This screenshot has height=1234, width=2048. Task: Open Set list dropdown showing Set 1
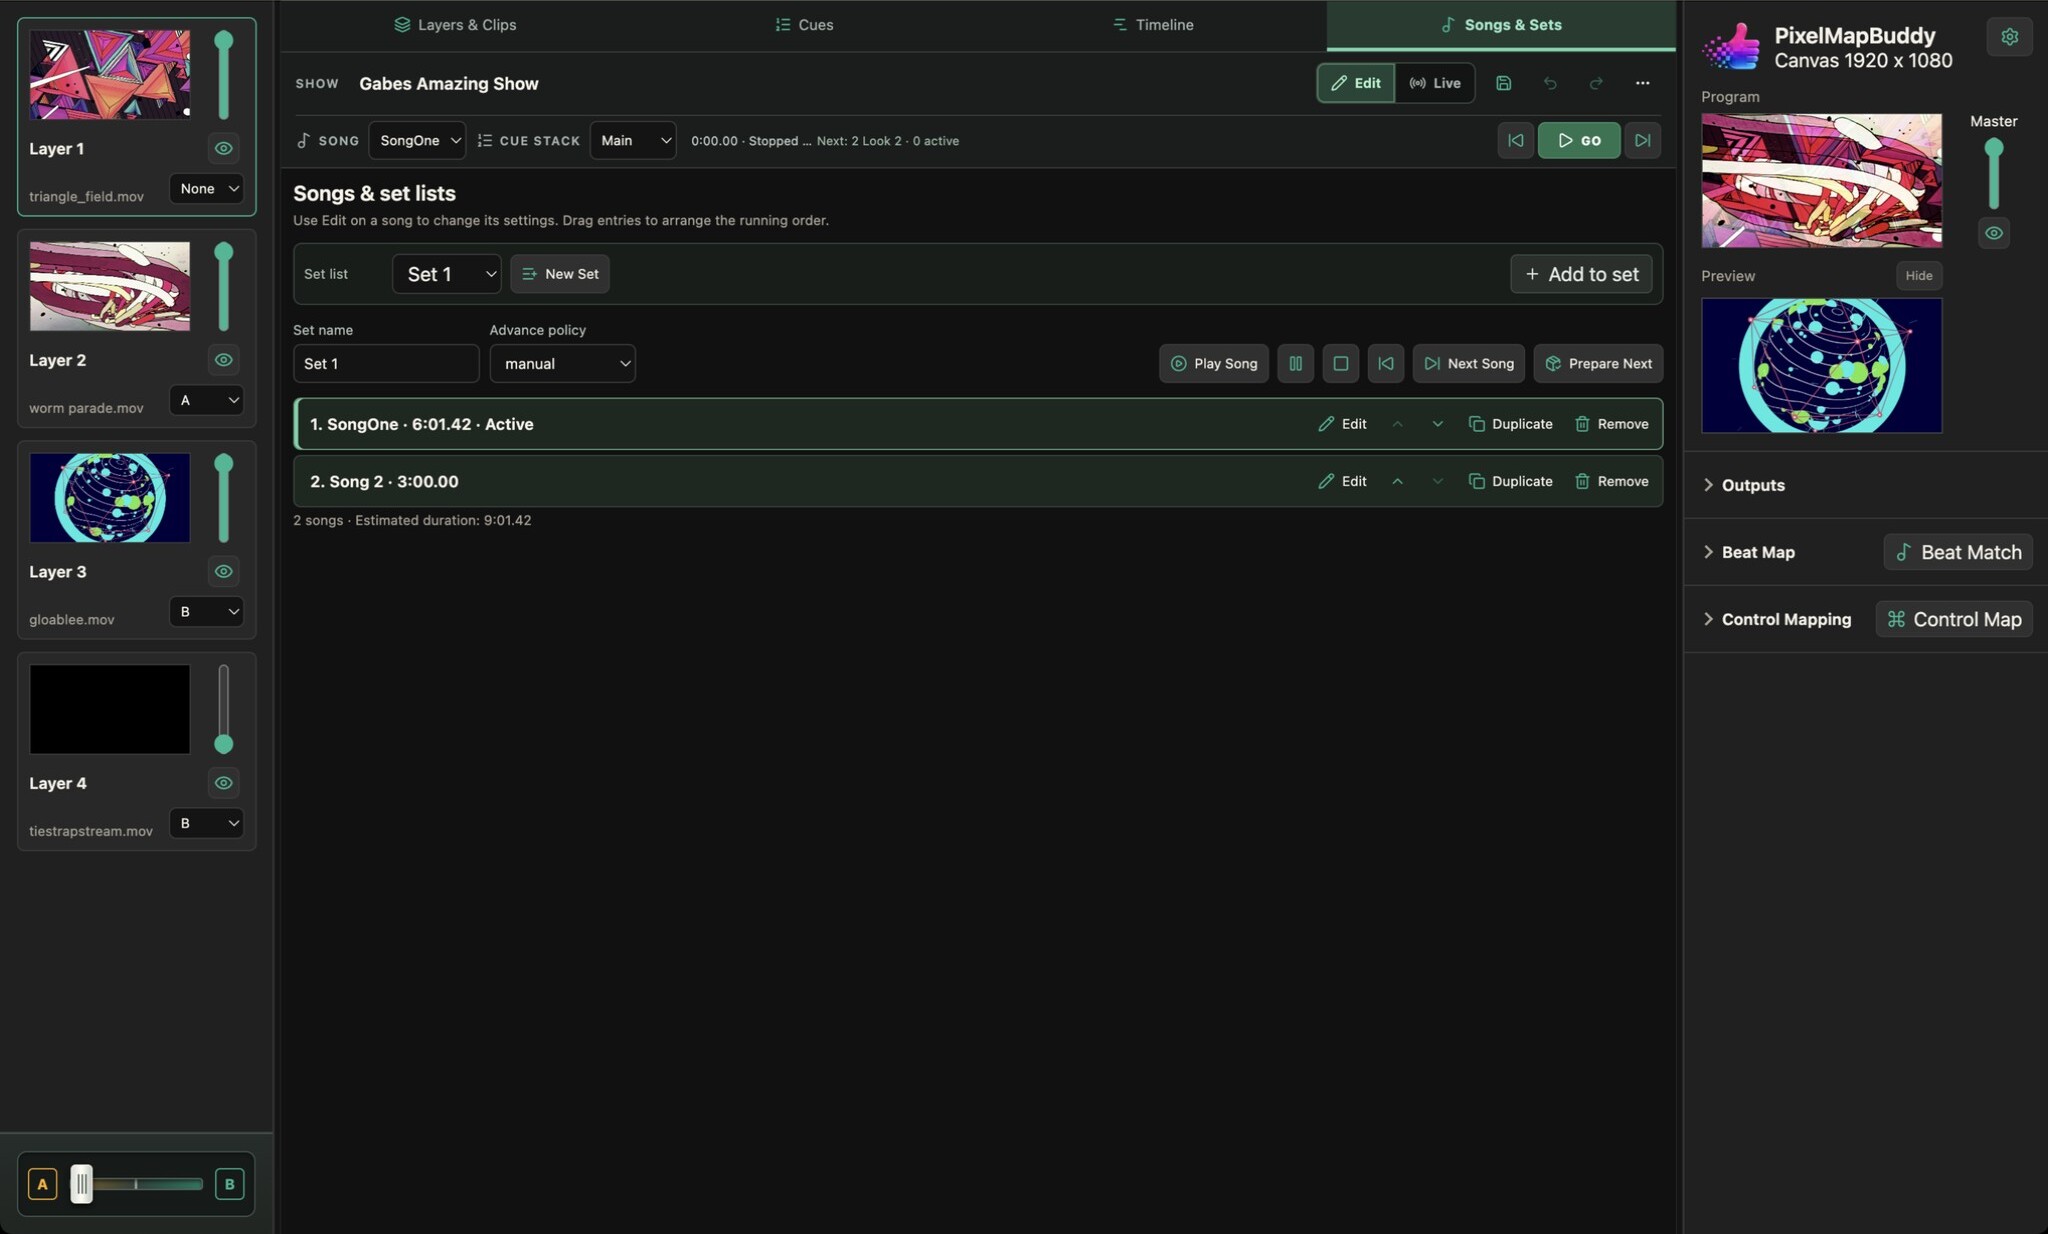[x=447, y=274]
